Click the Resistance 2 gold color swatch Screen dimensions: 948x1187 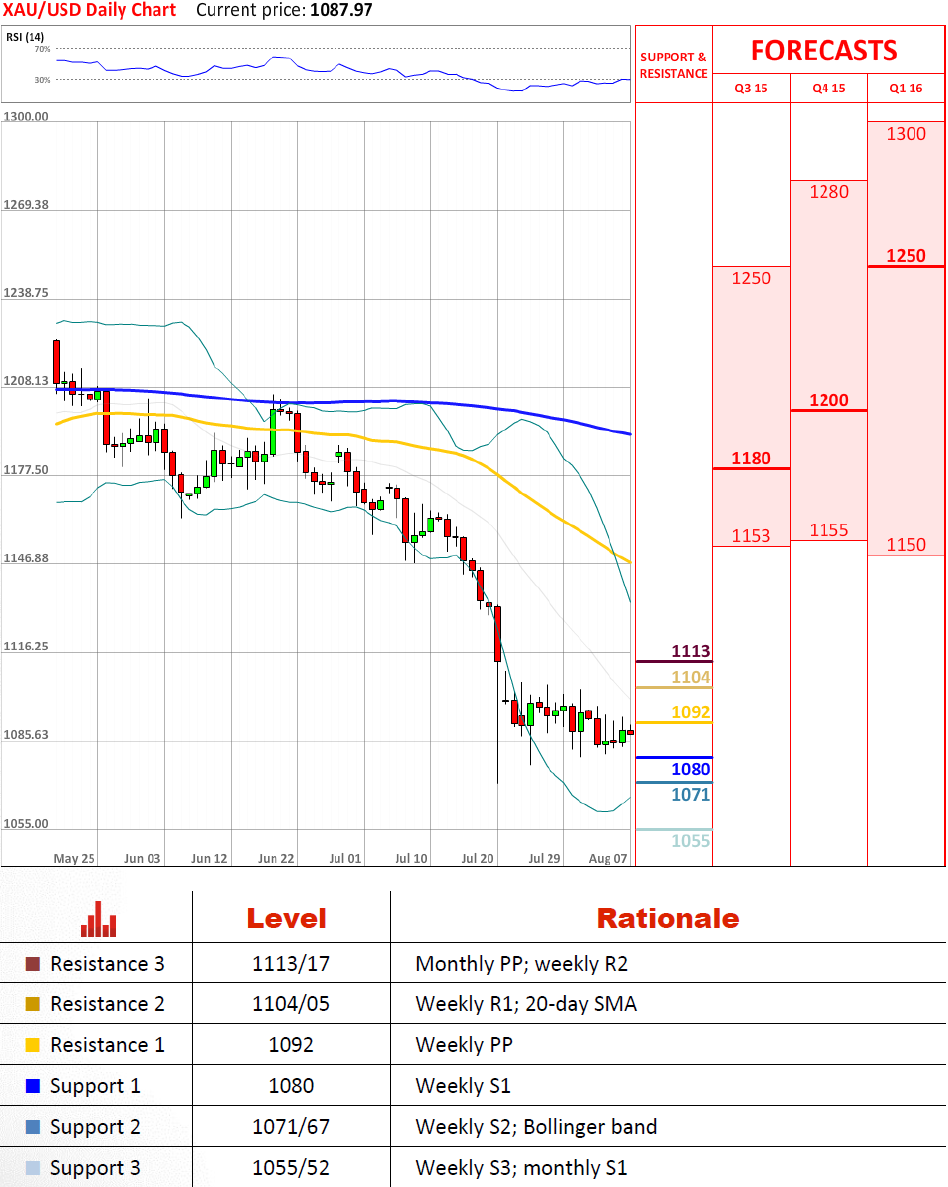(x=33, y=1004)
